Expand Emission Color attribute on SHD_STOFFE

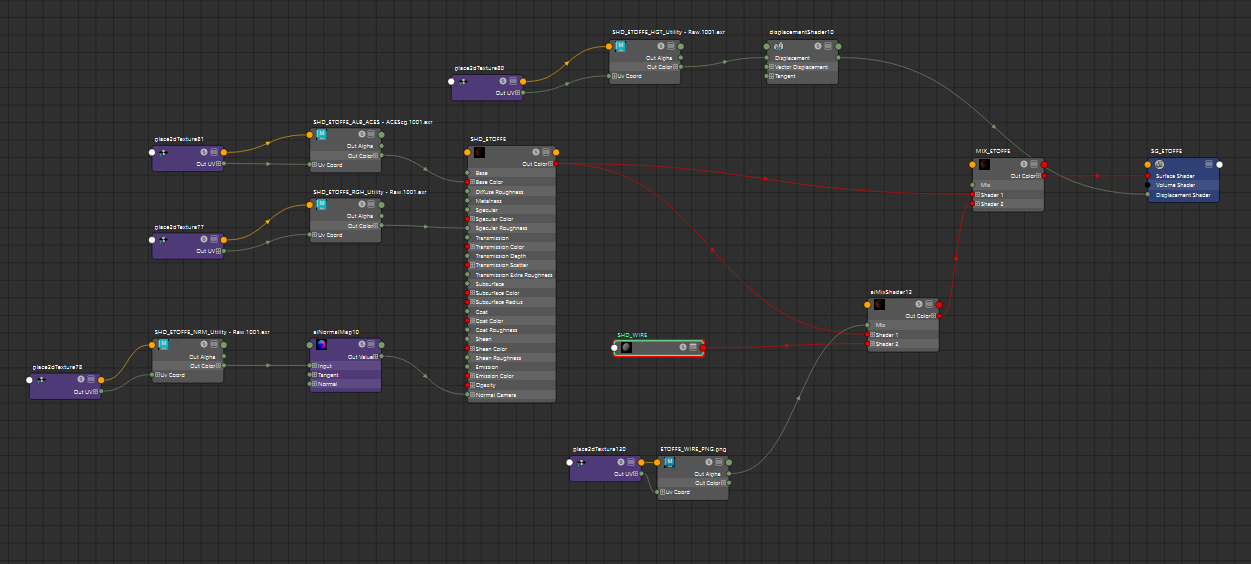click(x=473, y=376)
